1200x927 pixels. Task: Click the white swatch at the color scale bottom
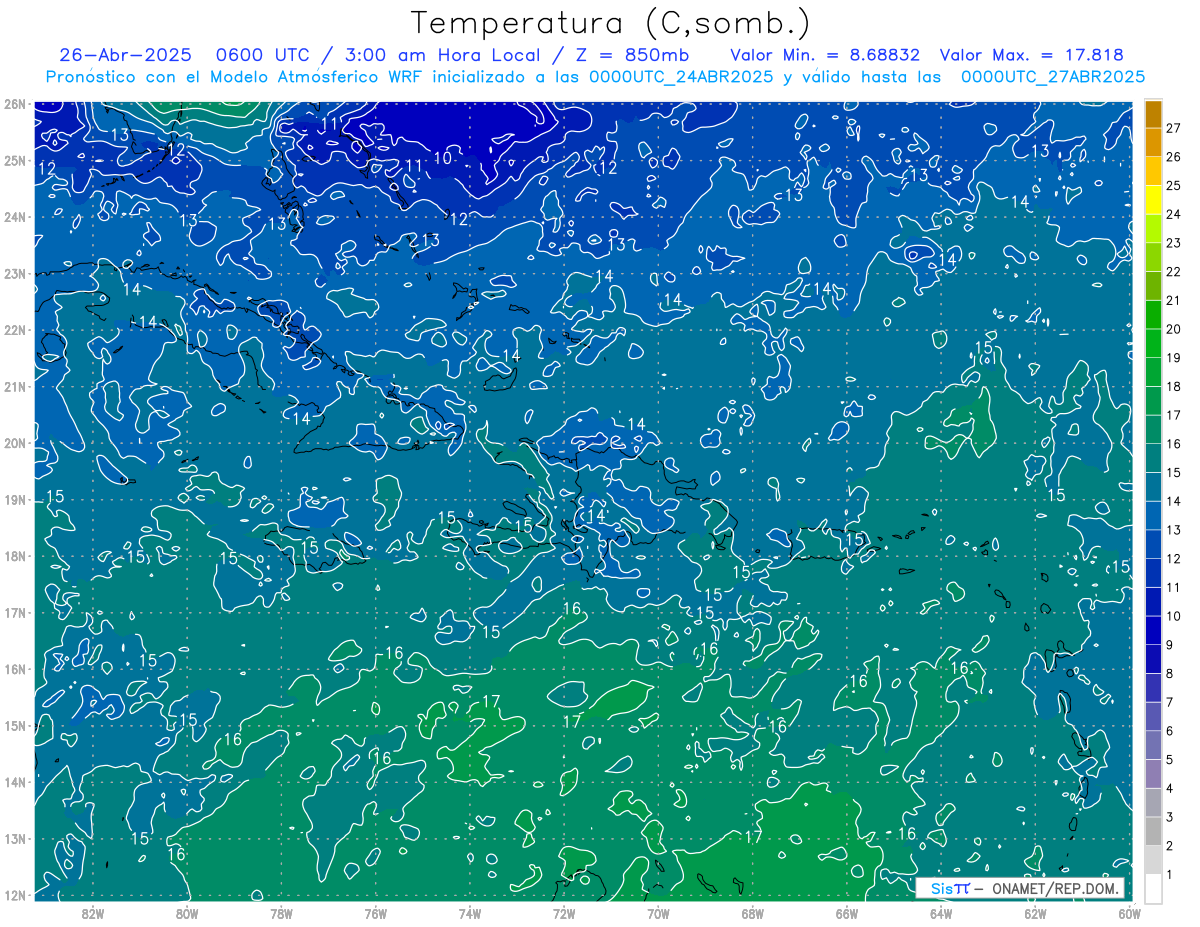[x=1154, y=888]
